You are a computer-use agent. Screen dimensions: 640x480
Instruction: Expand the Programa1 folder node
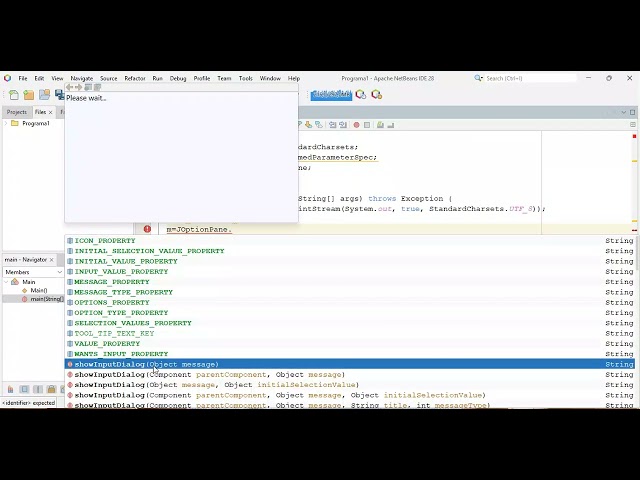pos(6,123)
